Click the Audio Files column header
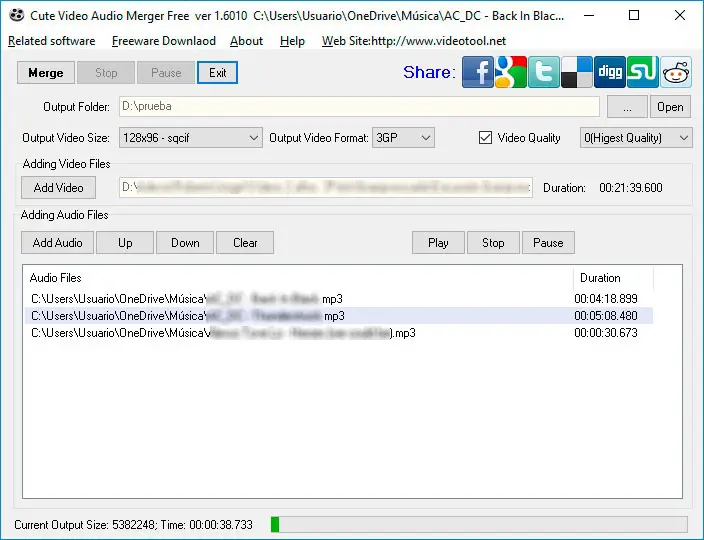The height and width of the screenshot is (540, 704). point(298,278)
